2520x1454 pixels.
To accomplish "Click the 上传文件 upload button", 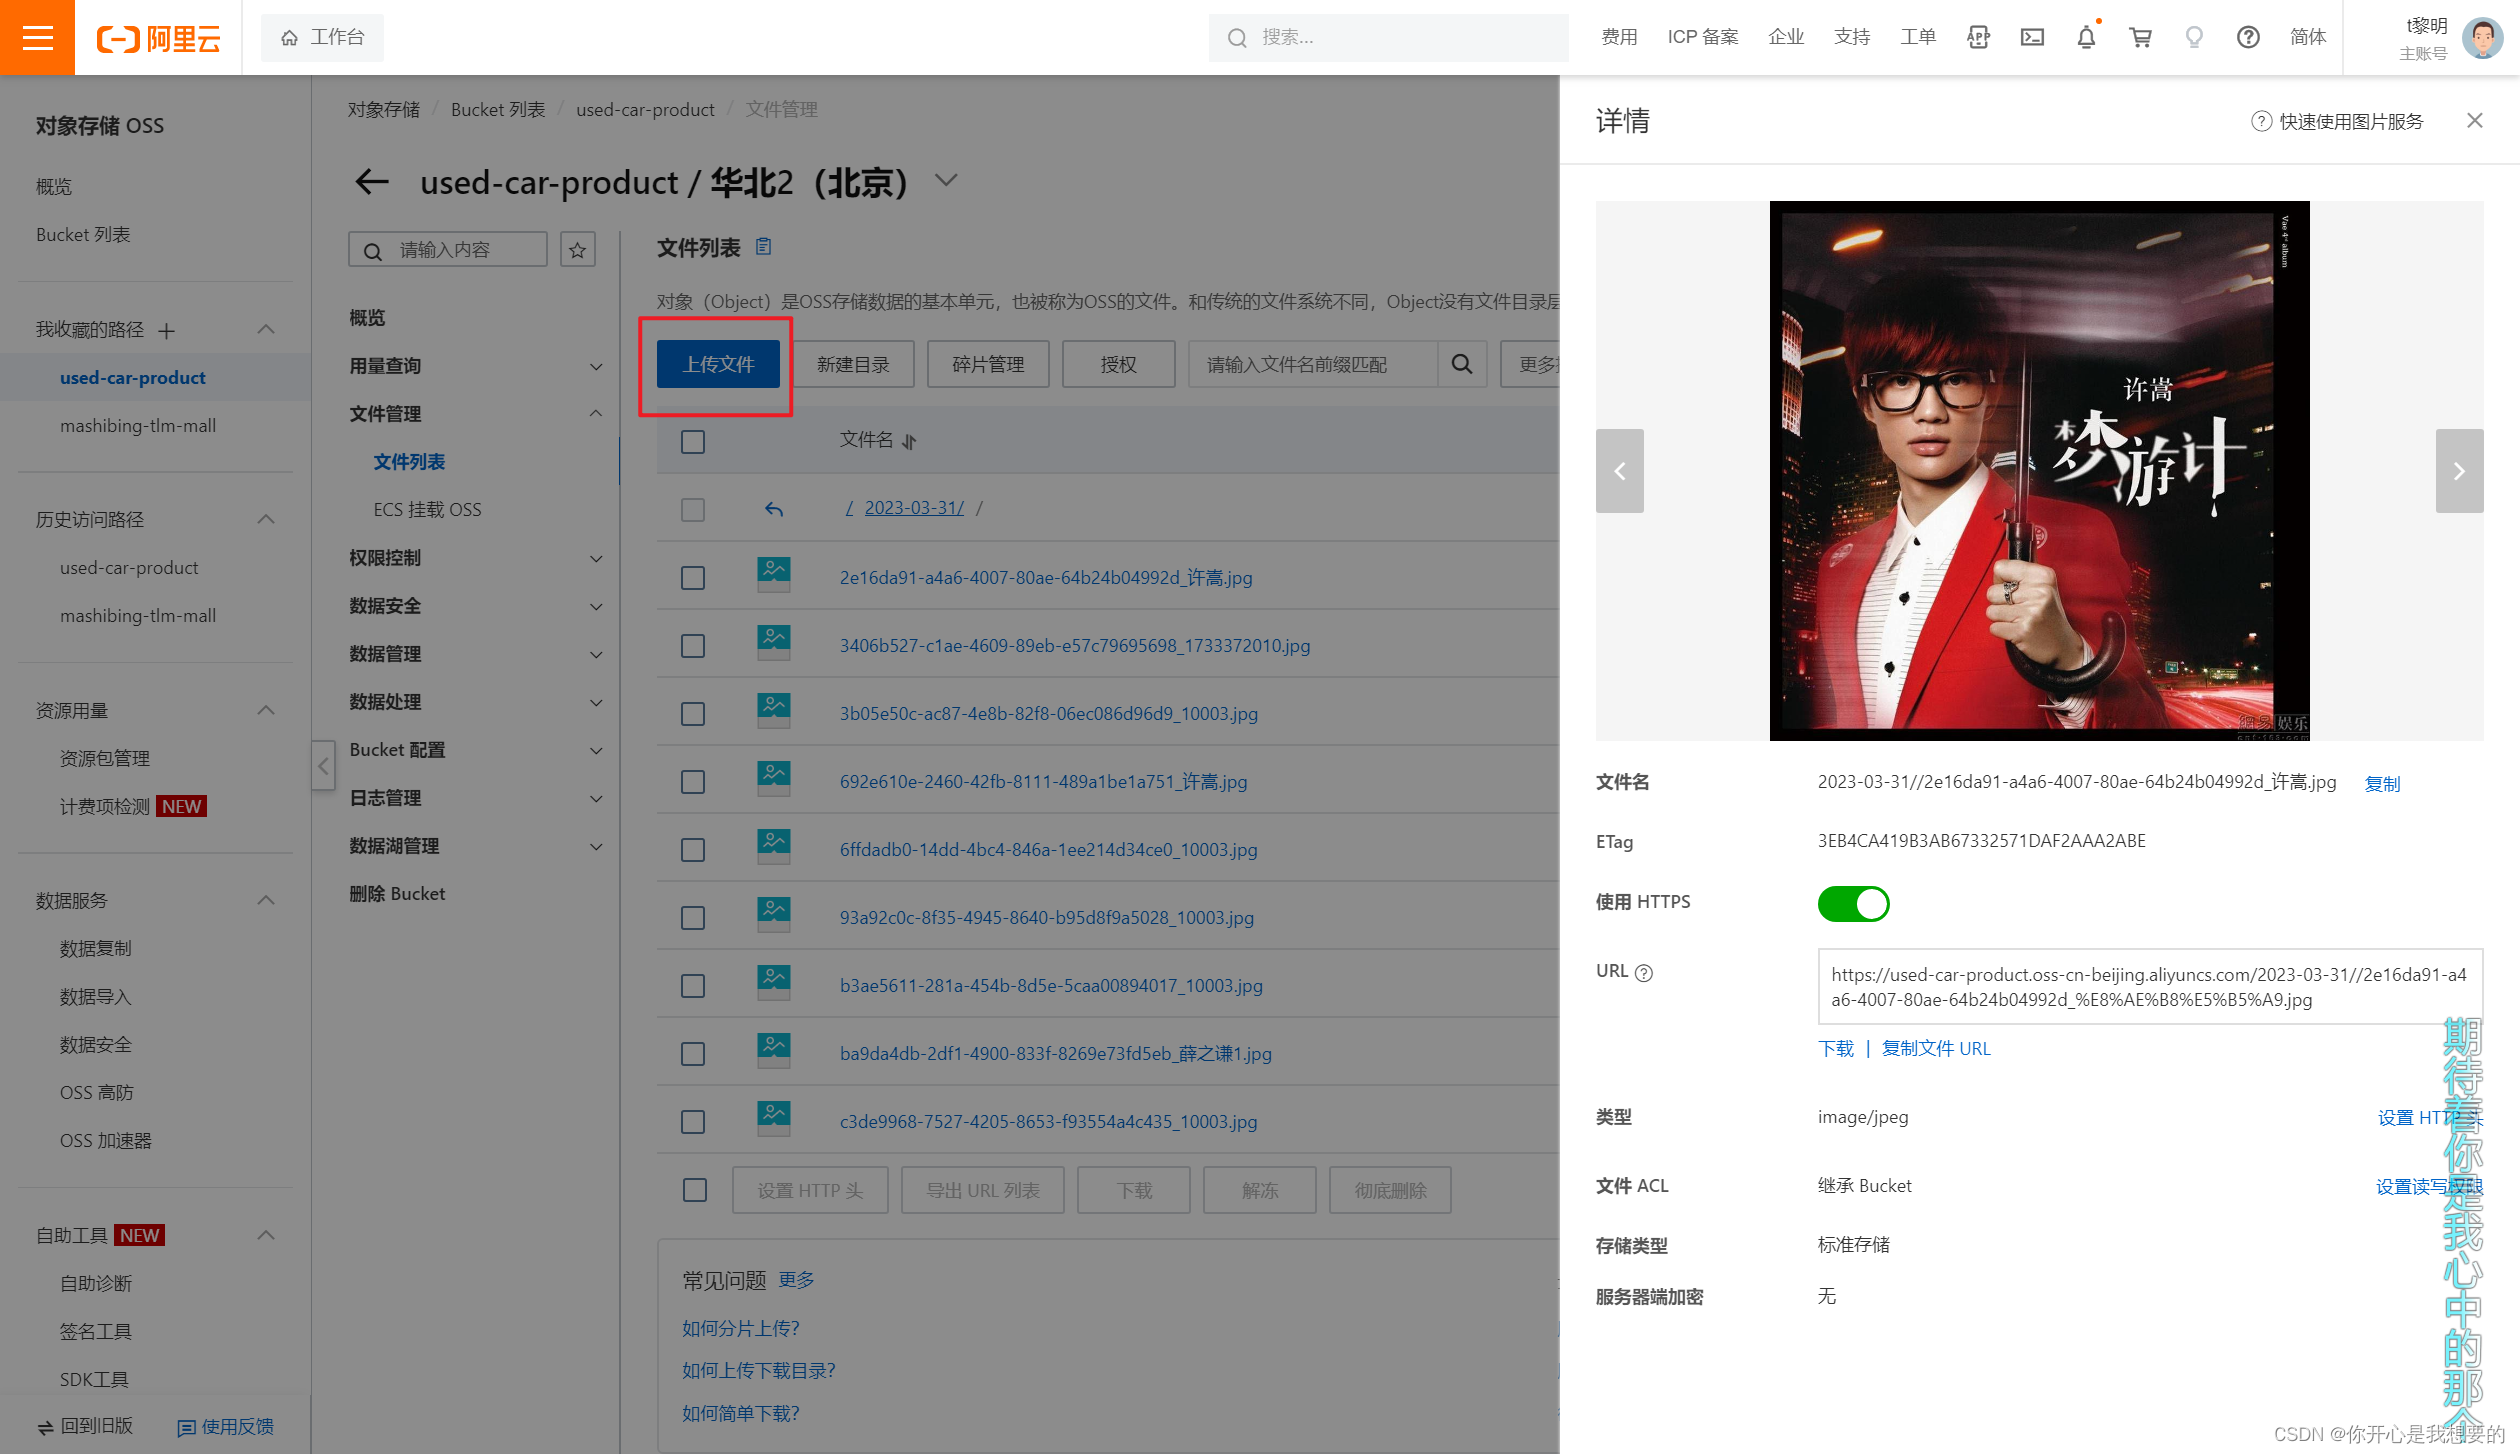I will (x=718, y=364).
